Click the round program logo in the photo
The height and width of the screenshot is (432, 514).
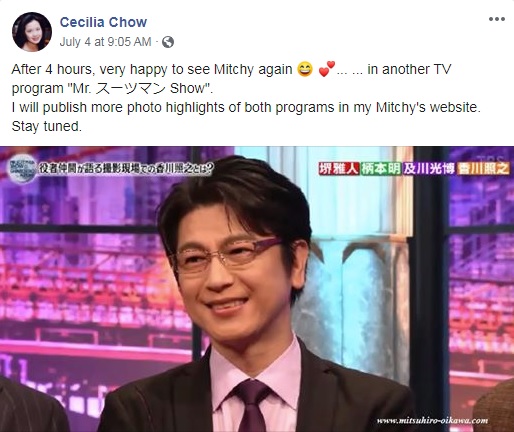point(22,170)
